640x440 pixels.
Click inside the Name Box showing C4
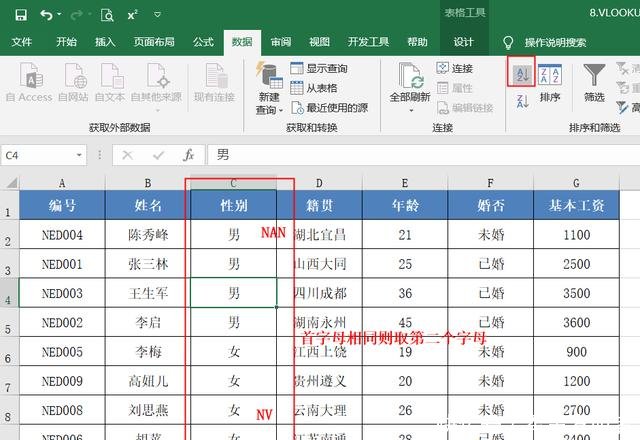38,156
